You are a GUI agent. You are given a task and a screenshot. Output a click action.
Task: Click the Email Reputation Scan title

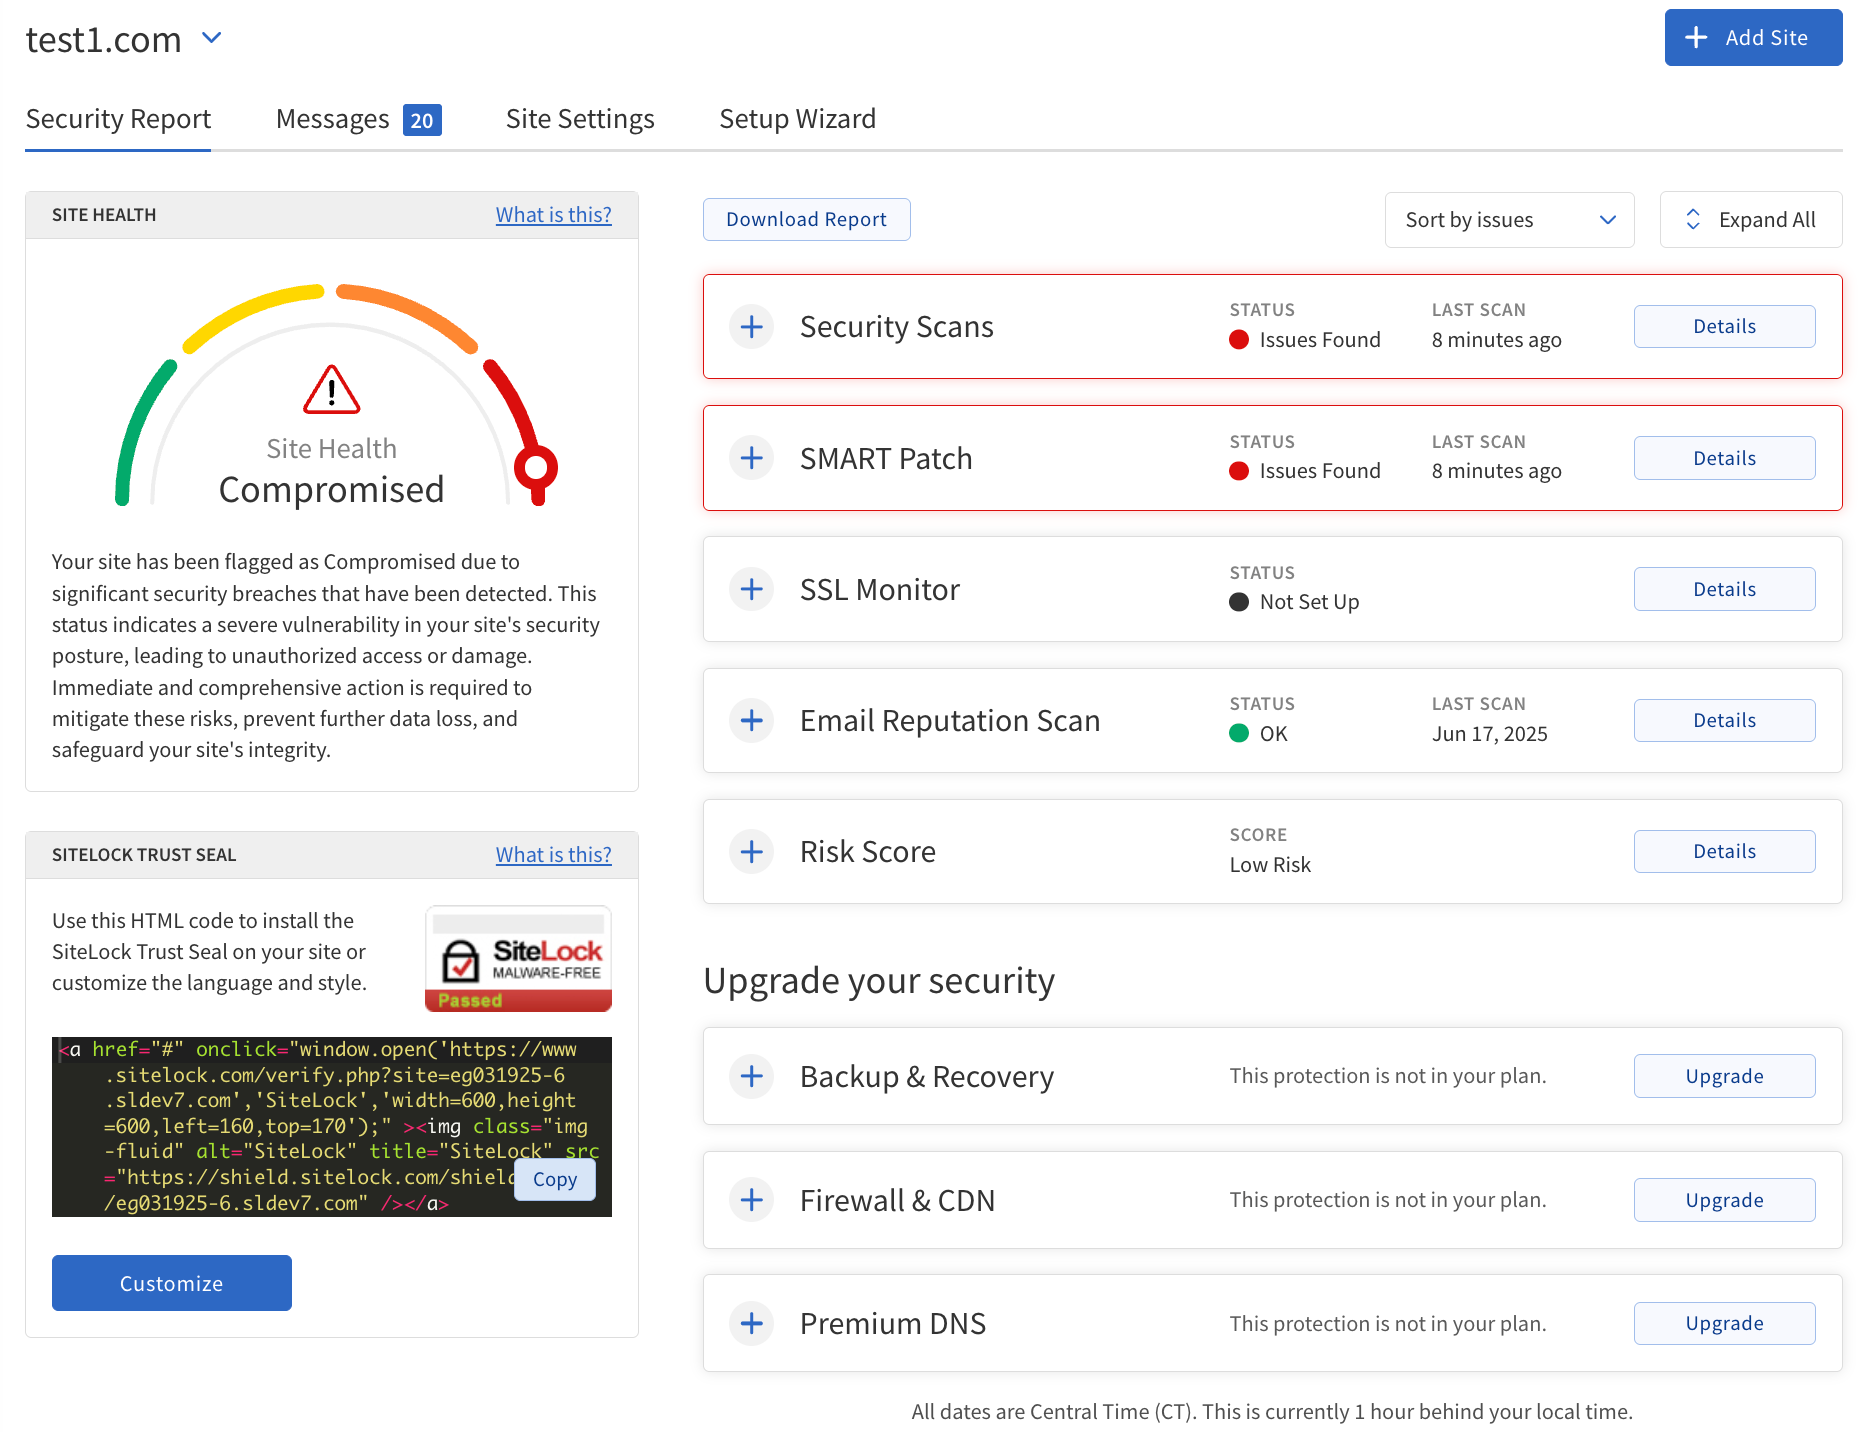pyautogui.click(x=950, y=720)
